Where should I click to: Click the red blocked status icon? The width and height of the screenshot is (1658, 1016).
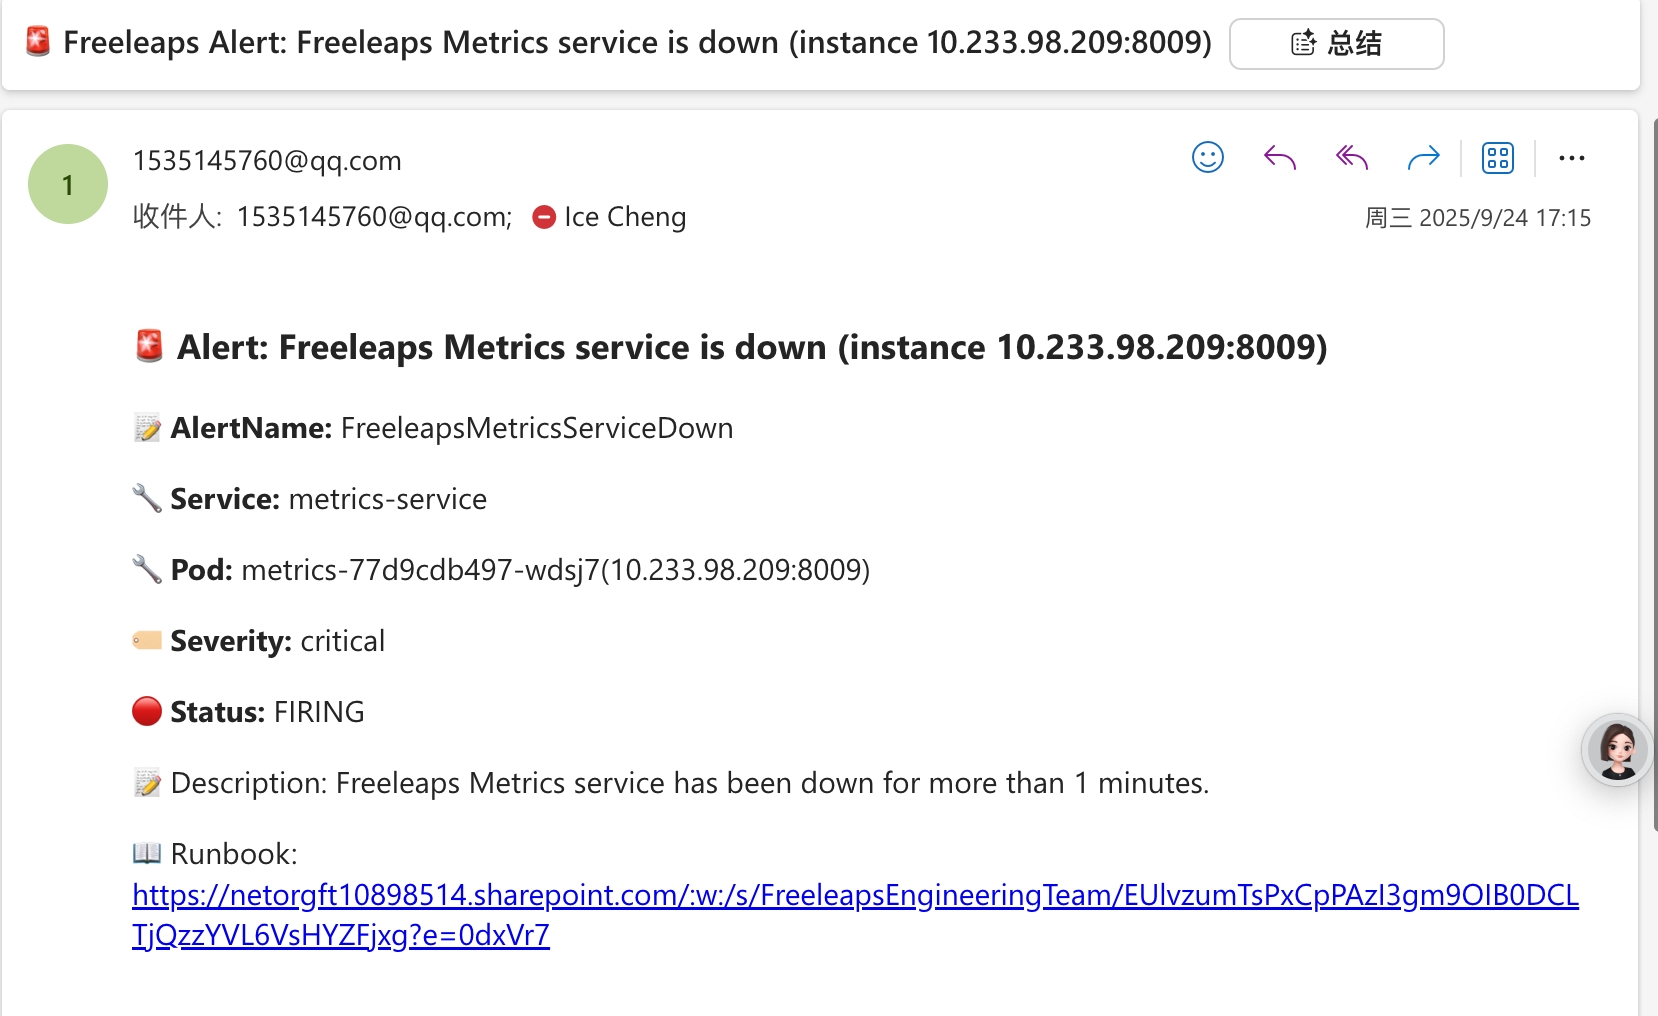(544, 217)
